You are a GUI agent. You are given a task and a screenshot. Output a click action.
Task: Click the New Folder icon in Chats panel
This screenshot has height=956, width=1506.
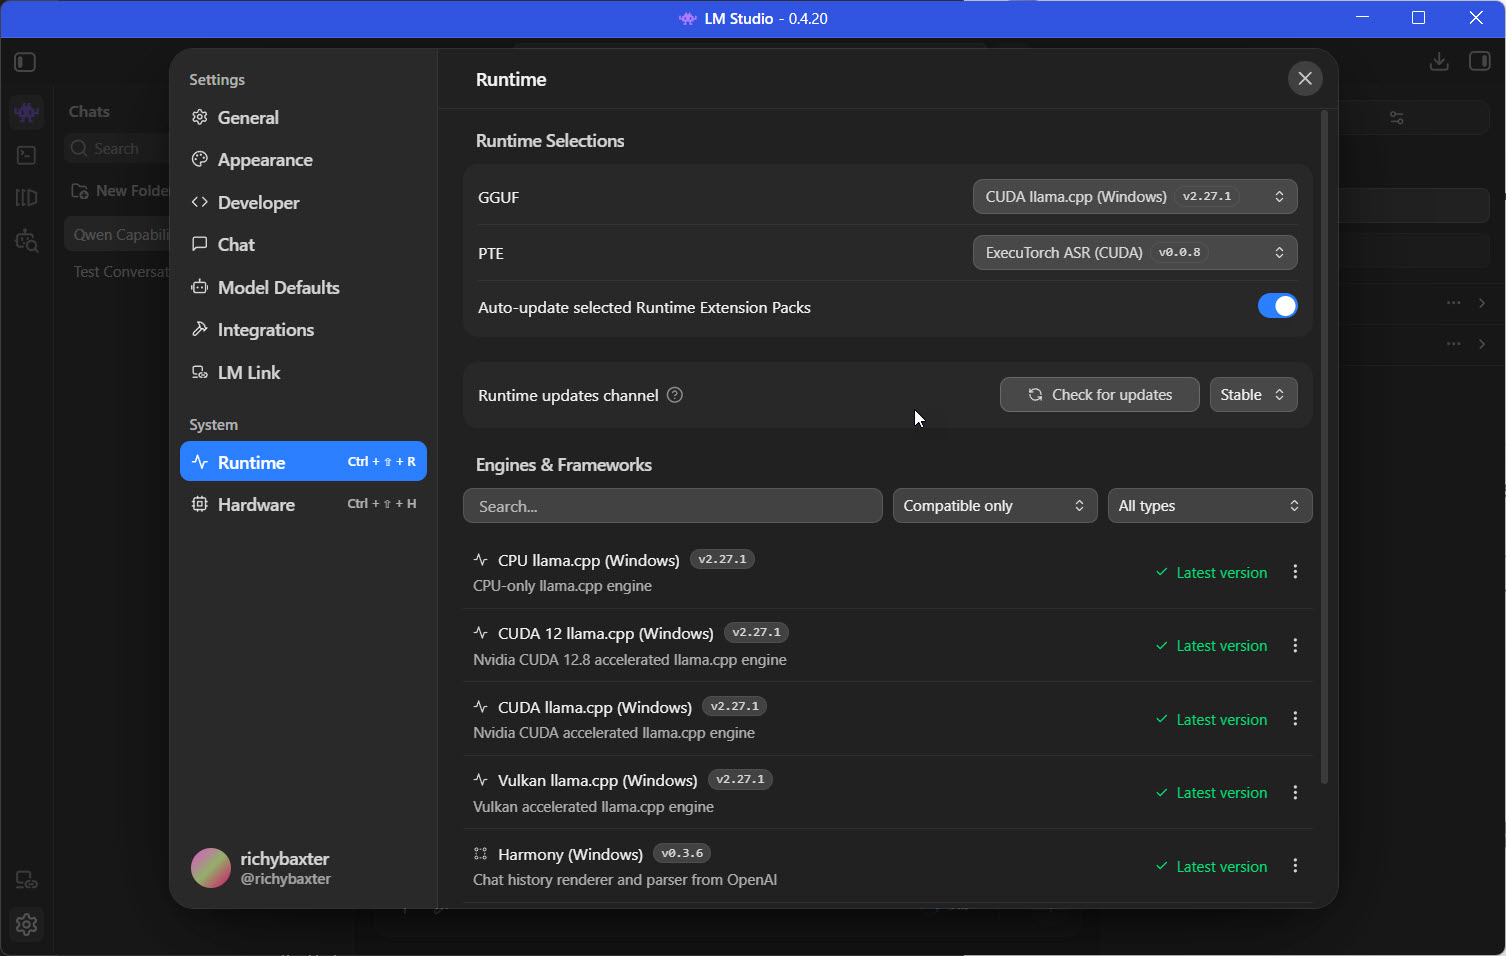(x=80, y=191)
